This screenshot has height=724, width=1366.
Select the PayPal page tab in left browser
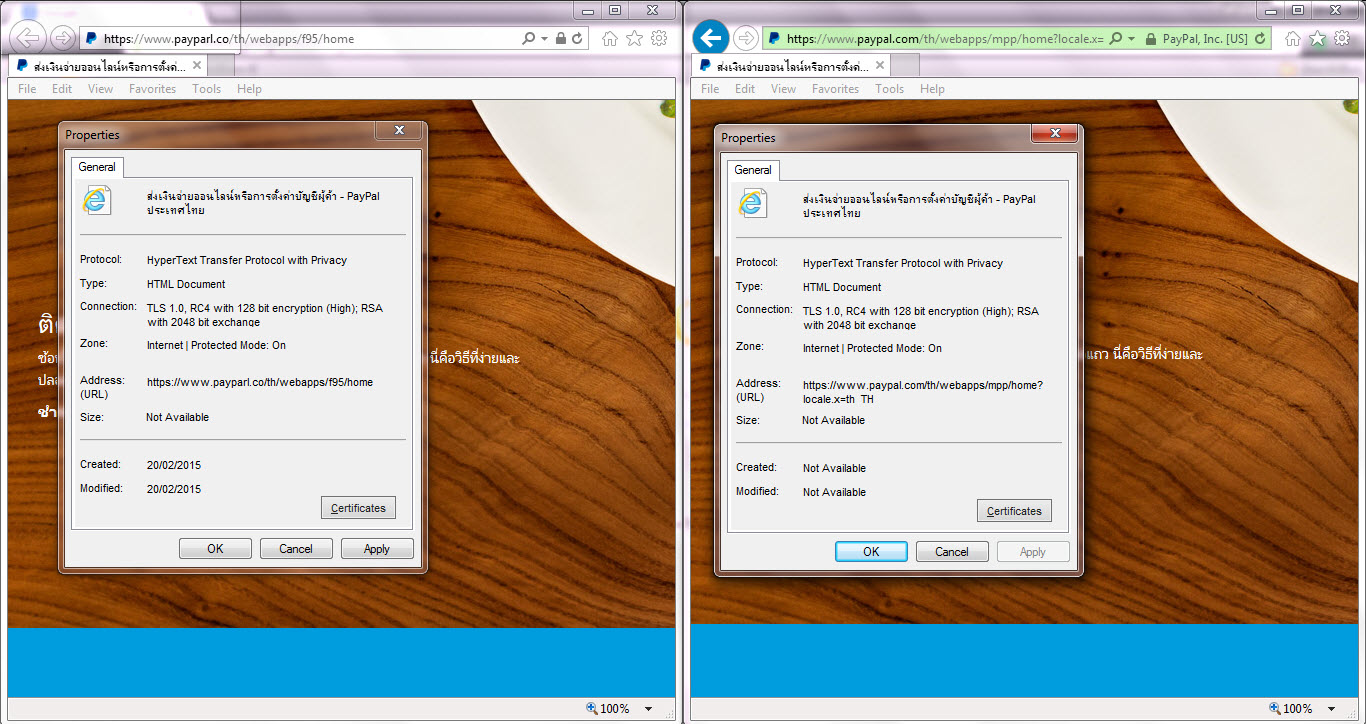(x=107, y=65)
